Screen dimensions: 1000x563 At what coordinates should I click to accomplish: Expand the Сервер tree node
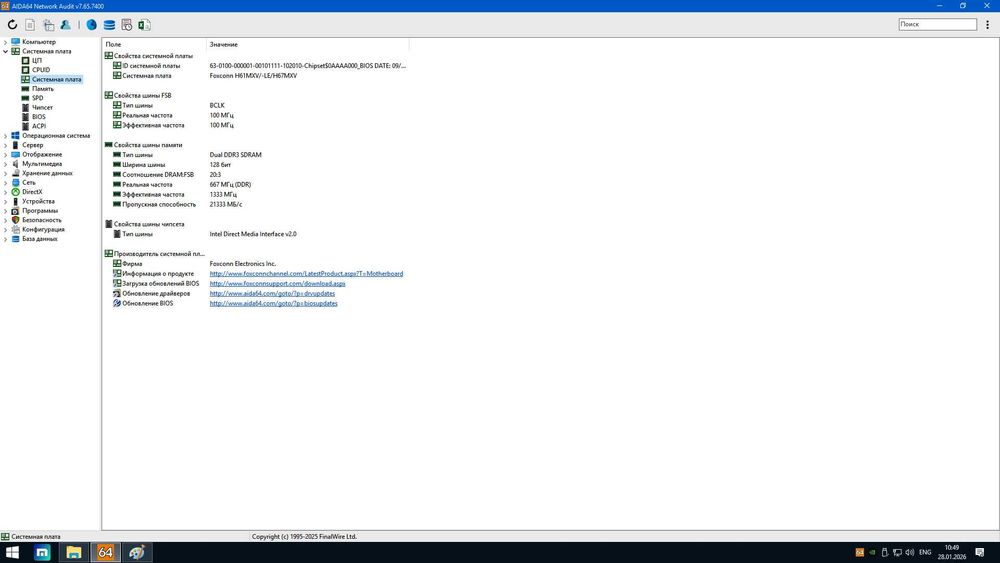point(6,145)
